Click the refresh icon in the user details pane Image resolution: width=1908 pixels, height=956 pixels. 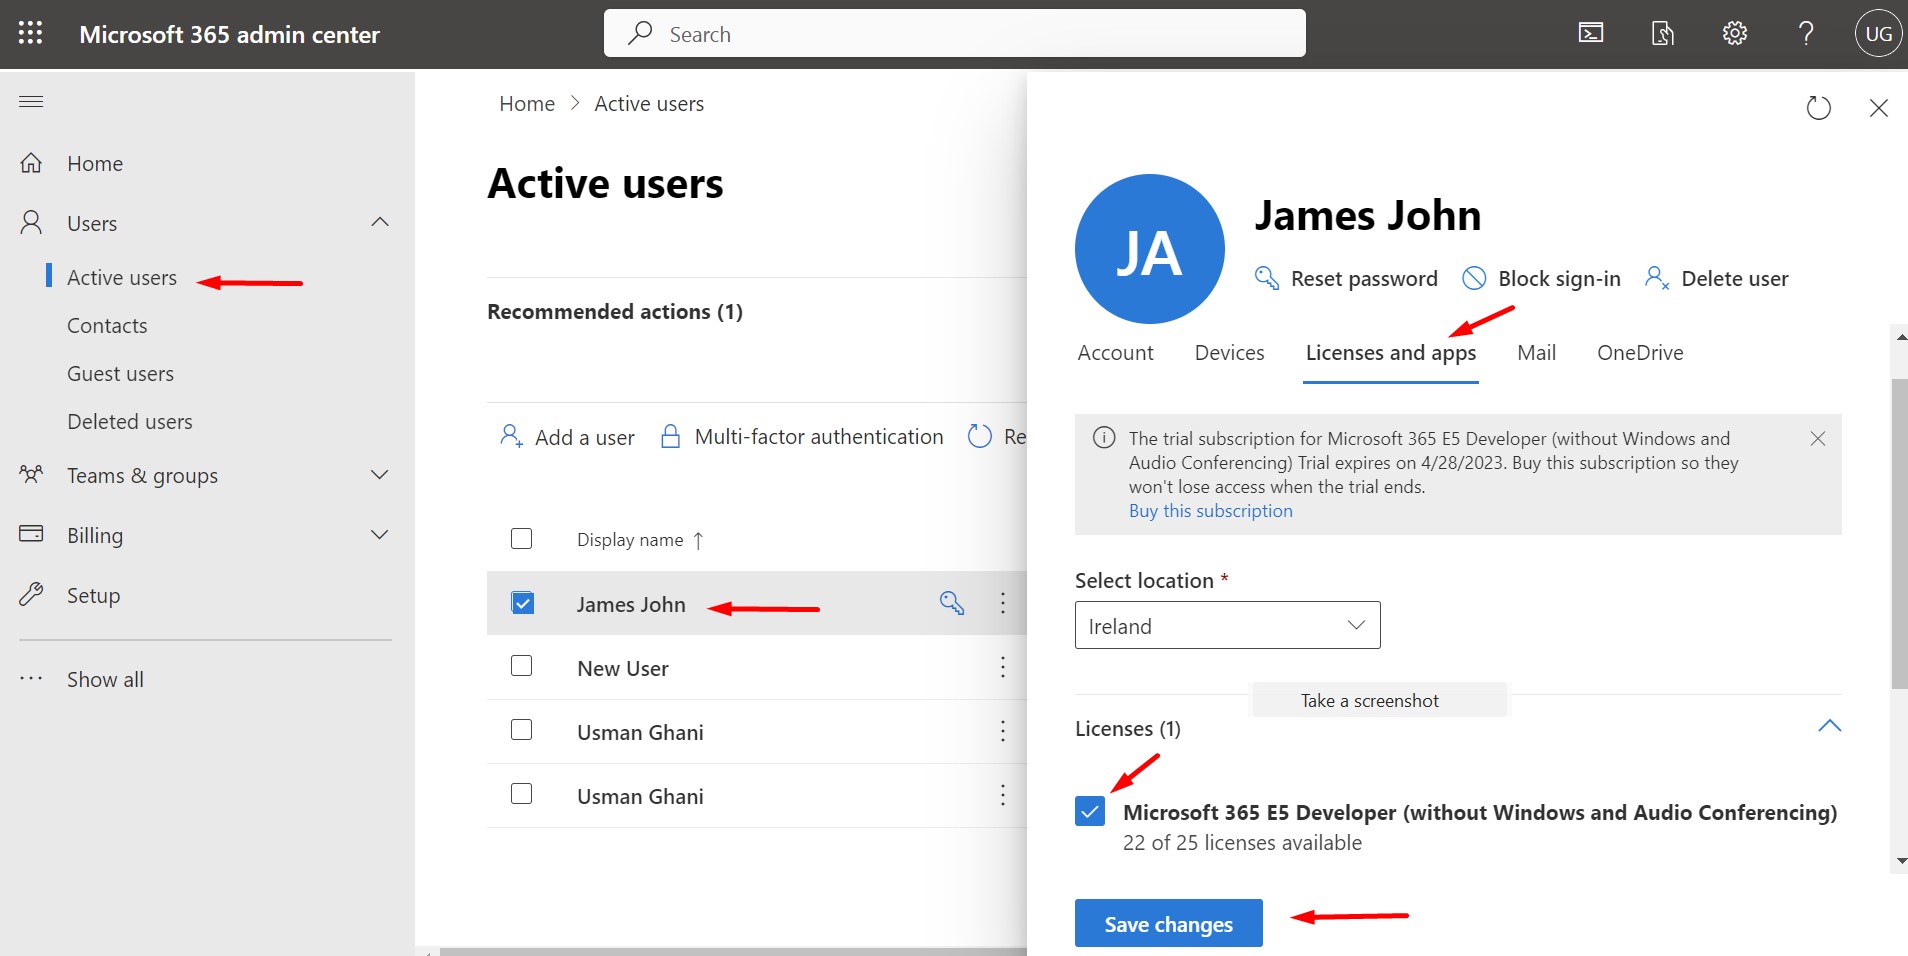pos(1819,107)
